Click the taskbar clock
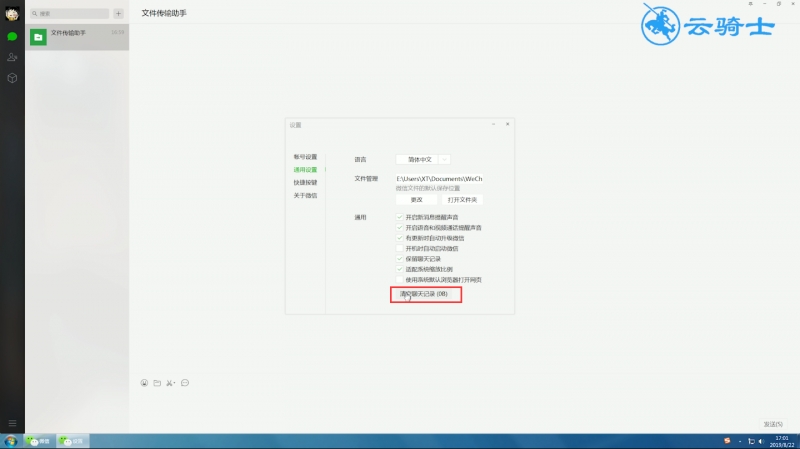The width and height of the screenshot is (800, 449). point(782,442)
